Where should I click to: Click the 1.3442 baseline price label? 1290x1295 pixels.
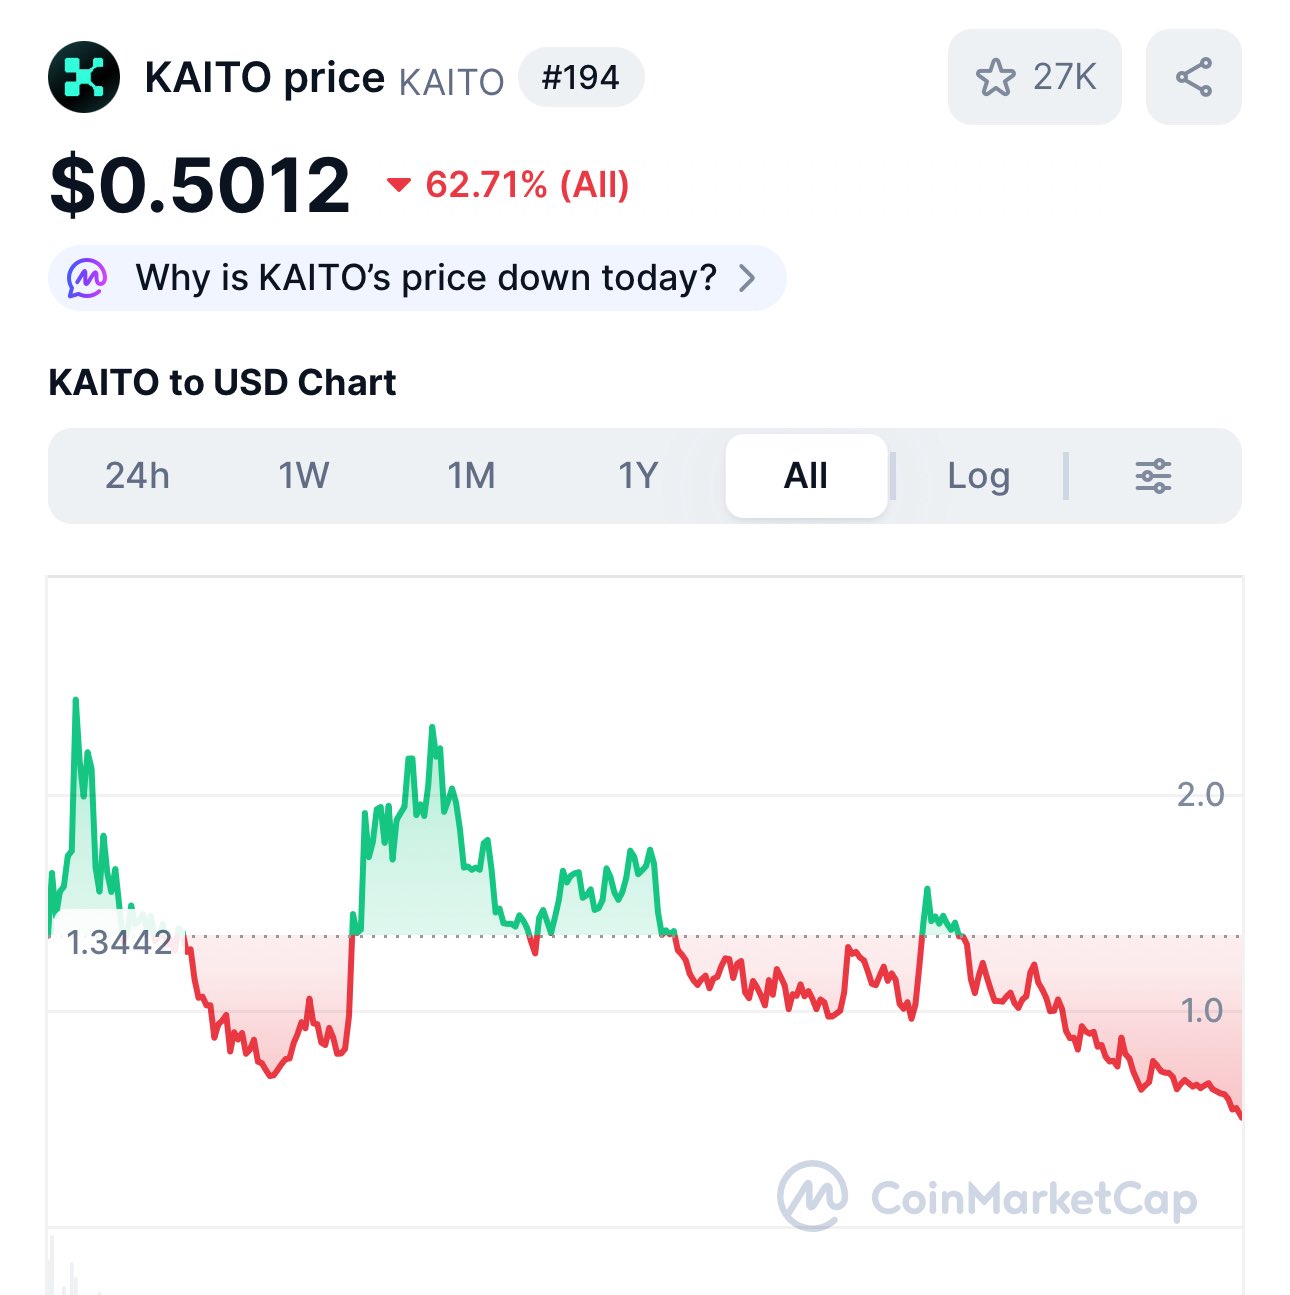(119, 942)
